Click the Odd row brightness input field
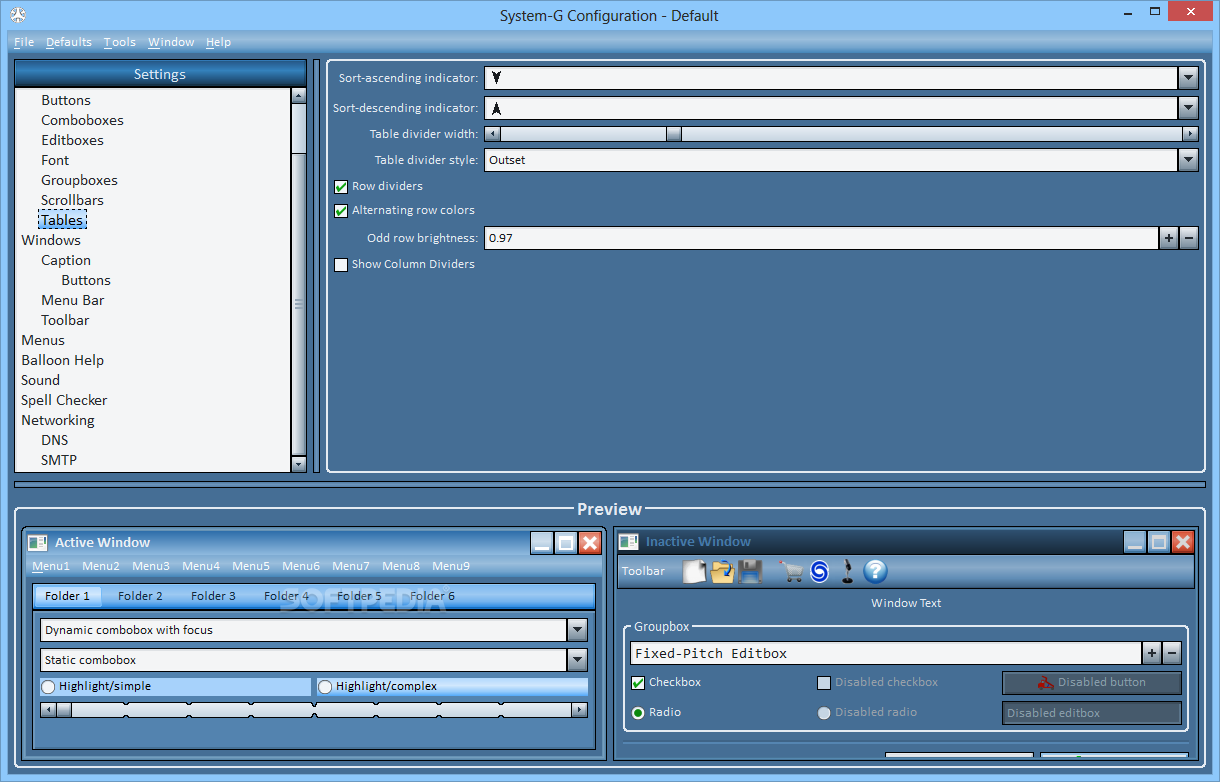The image size is (1220, 782). coord(821,238)
